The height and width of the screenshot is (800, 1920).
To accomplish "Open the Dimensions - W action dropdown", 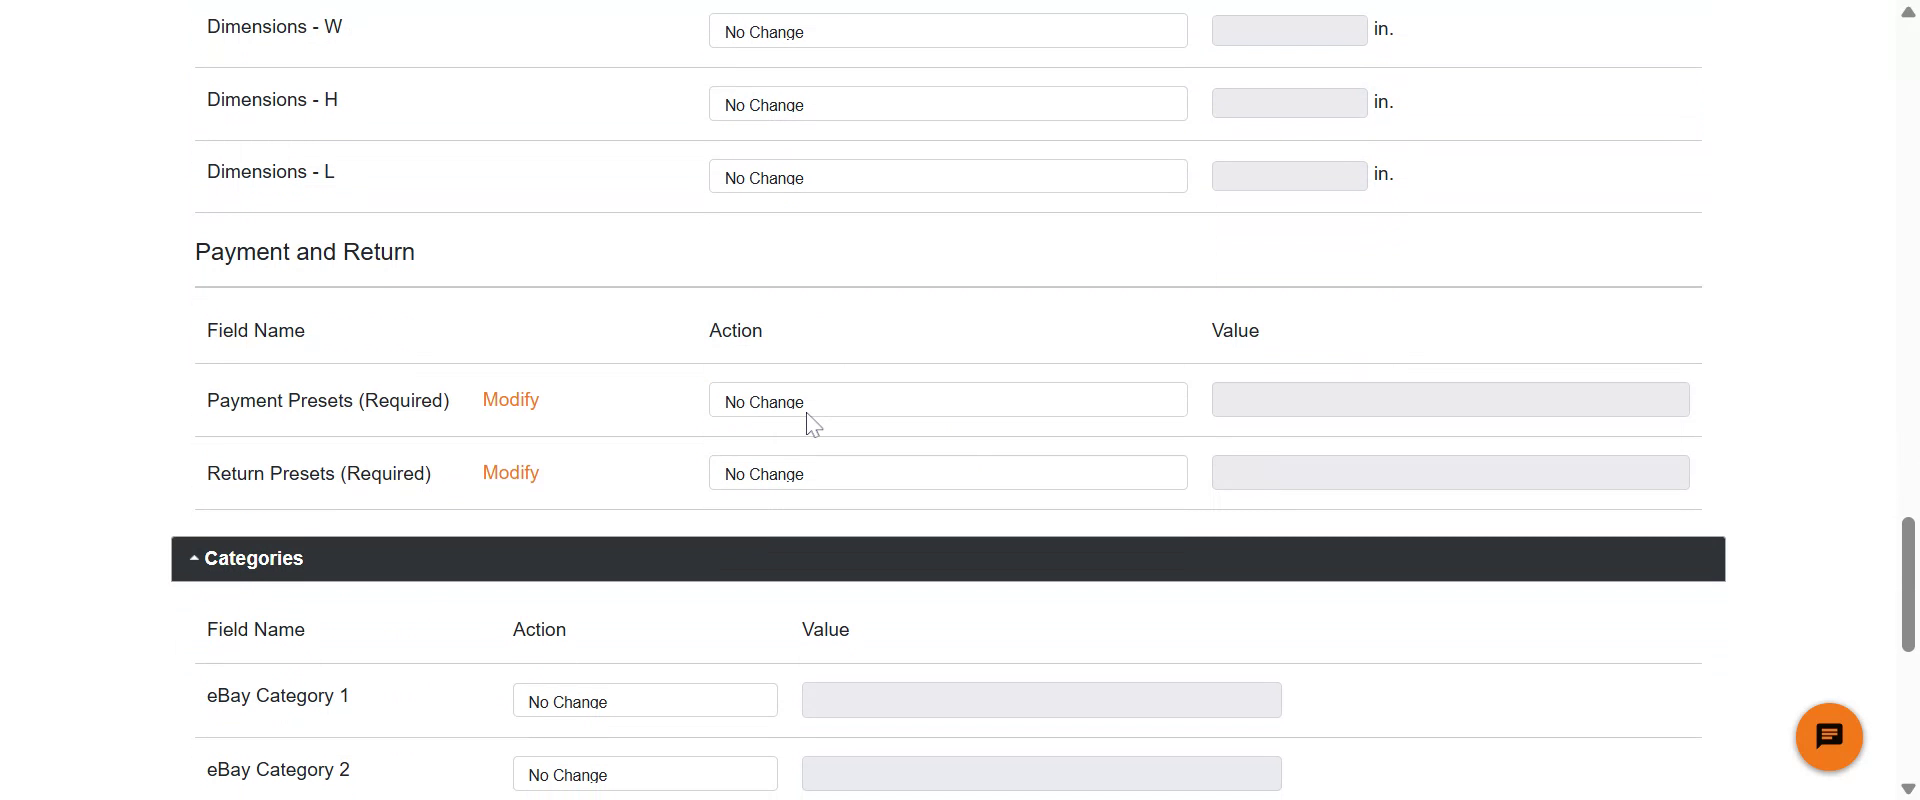I will point(947,31).
